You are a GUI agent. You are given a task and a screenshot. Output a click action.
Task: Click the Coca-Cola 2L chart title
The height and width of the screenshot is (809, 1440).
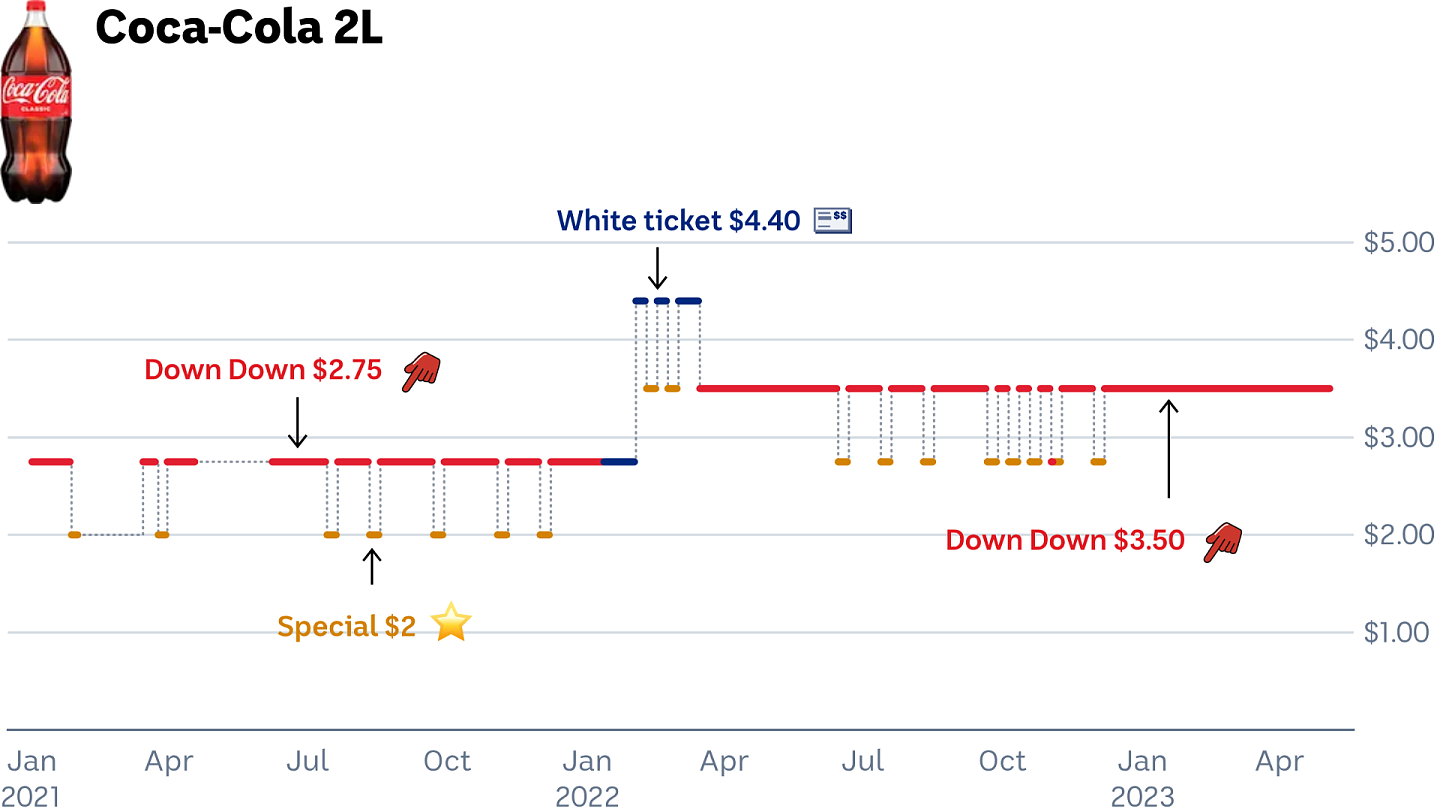coord(239,29)
